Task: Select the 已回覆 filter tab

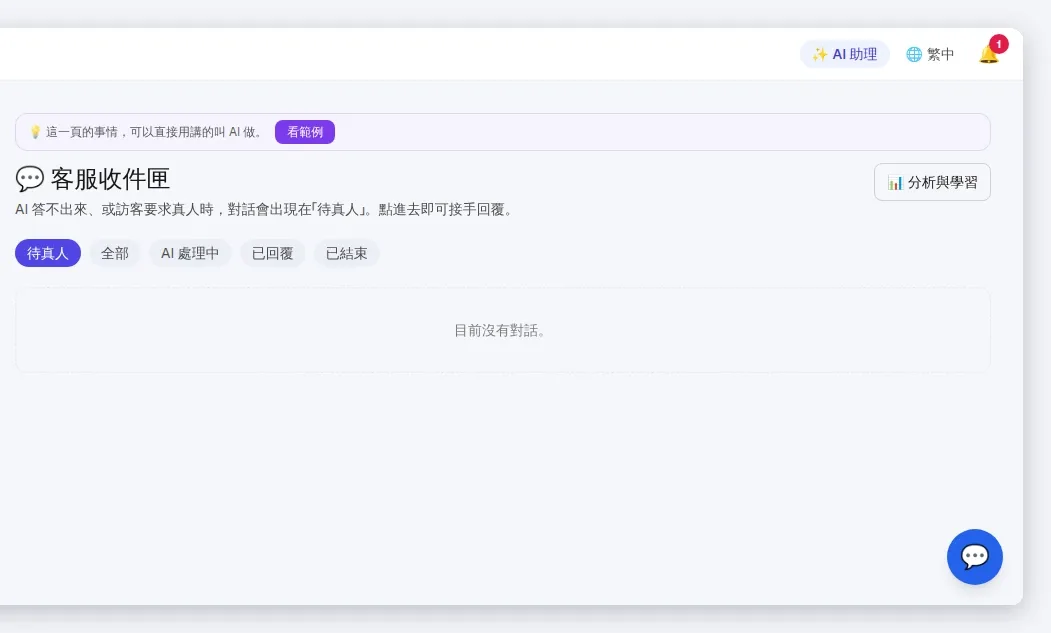Action: (x=273, y=253)
